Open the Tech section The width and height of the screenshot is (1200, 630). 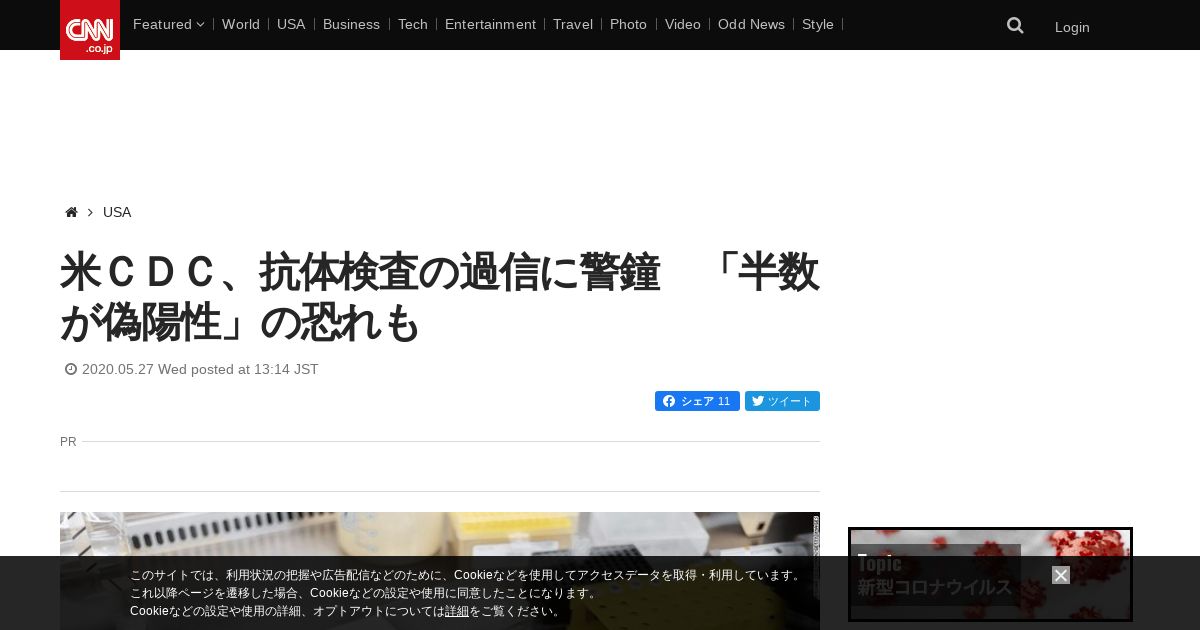point(413,24)
